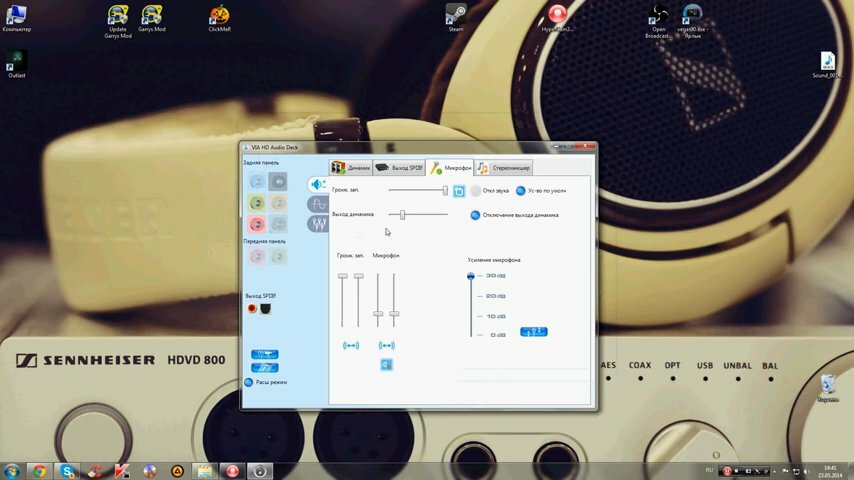This screenshot has width=854, height=480.
Task: Select the ClickMeR pumpkin desktop icon
Action: [x=219, y=19]
